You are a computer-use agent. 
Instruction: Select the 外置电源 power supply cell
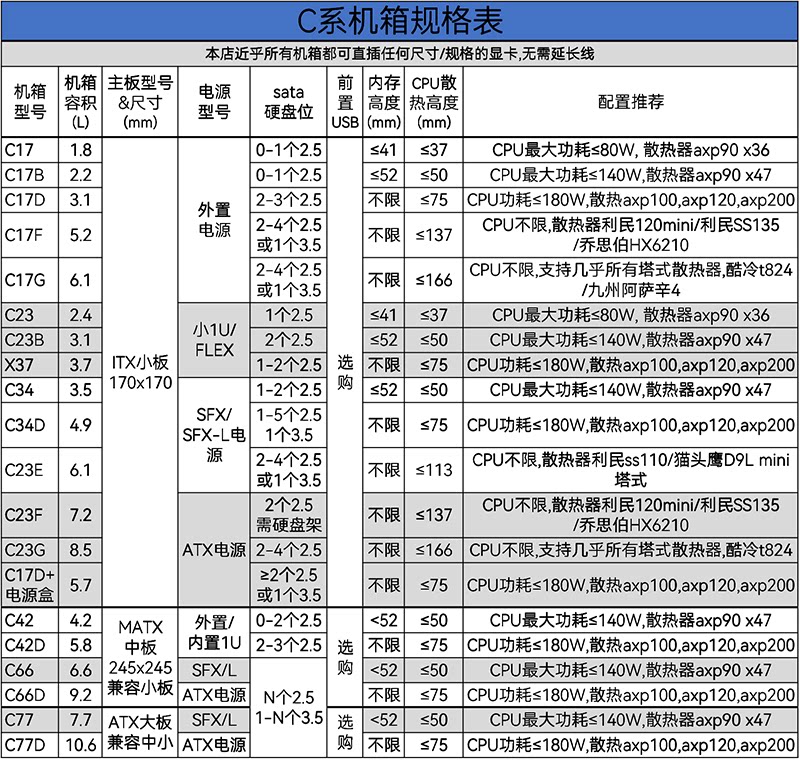(x=214, y=220)
